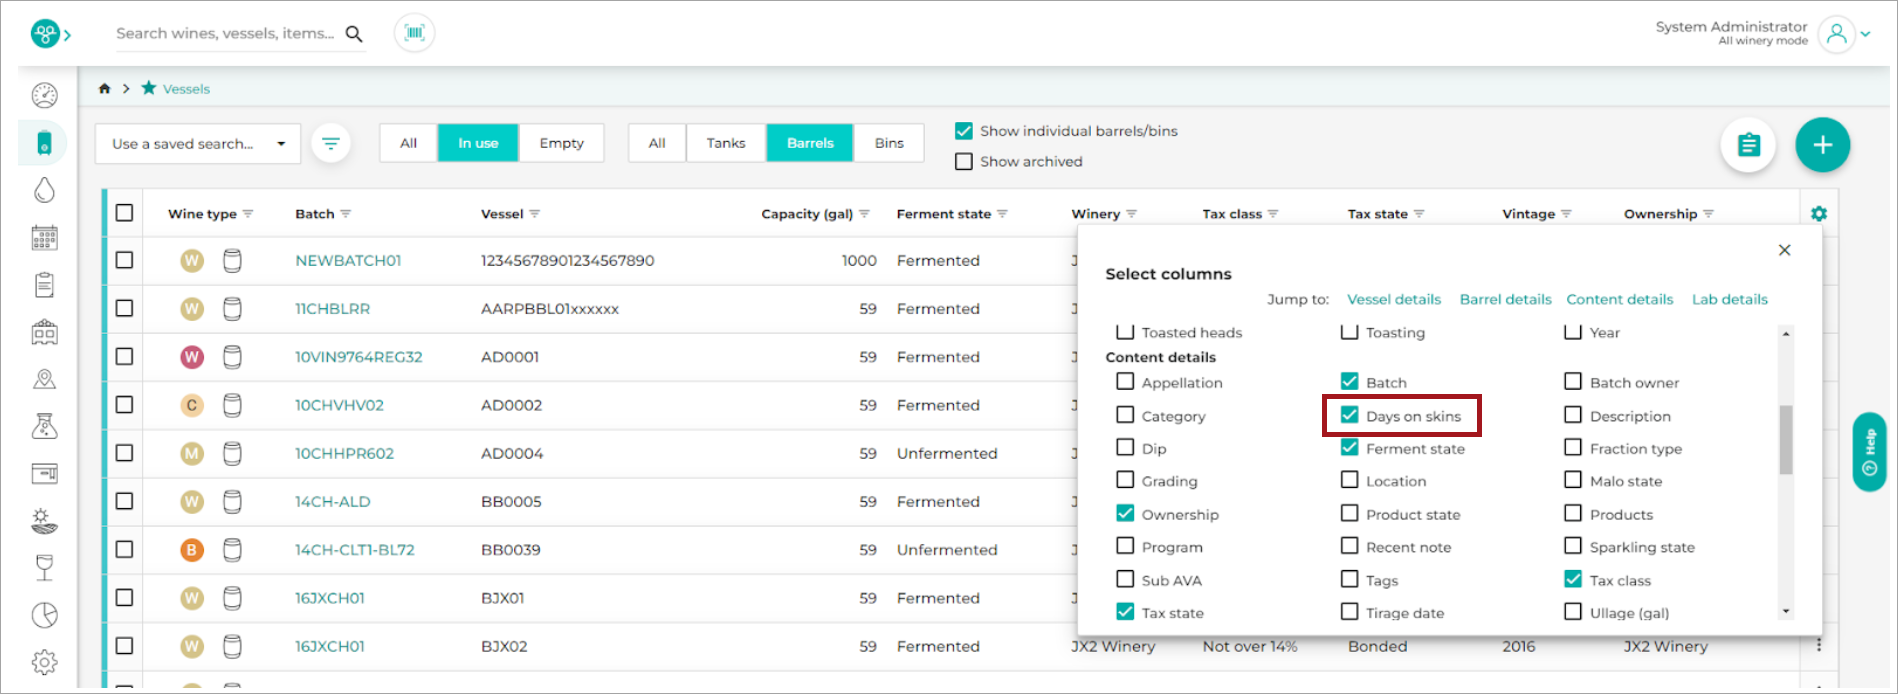
Task: Check the Appellation column checkbox
Action: coord(1125,381)
